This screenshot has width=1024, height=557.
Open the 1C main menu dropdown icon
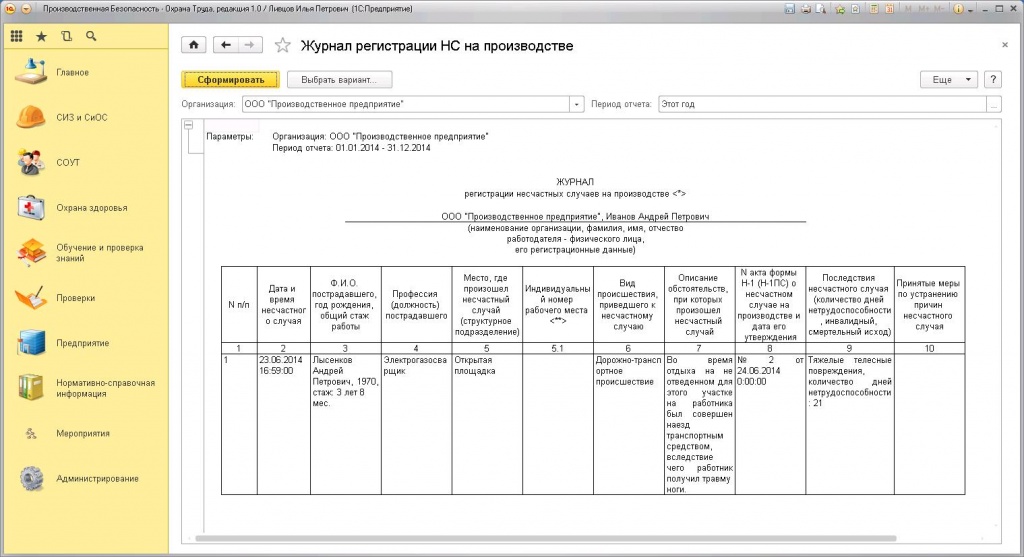[26, 9]
